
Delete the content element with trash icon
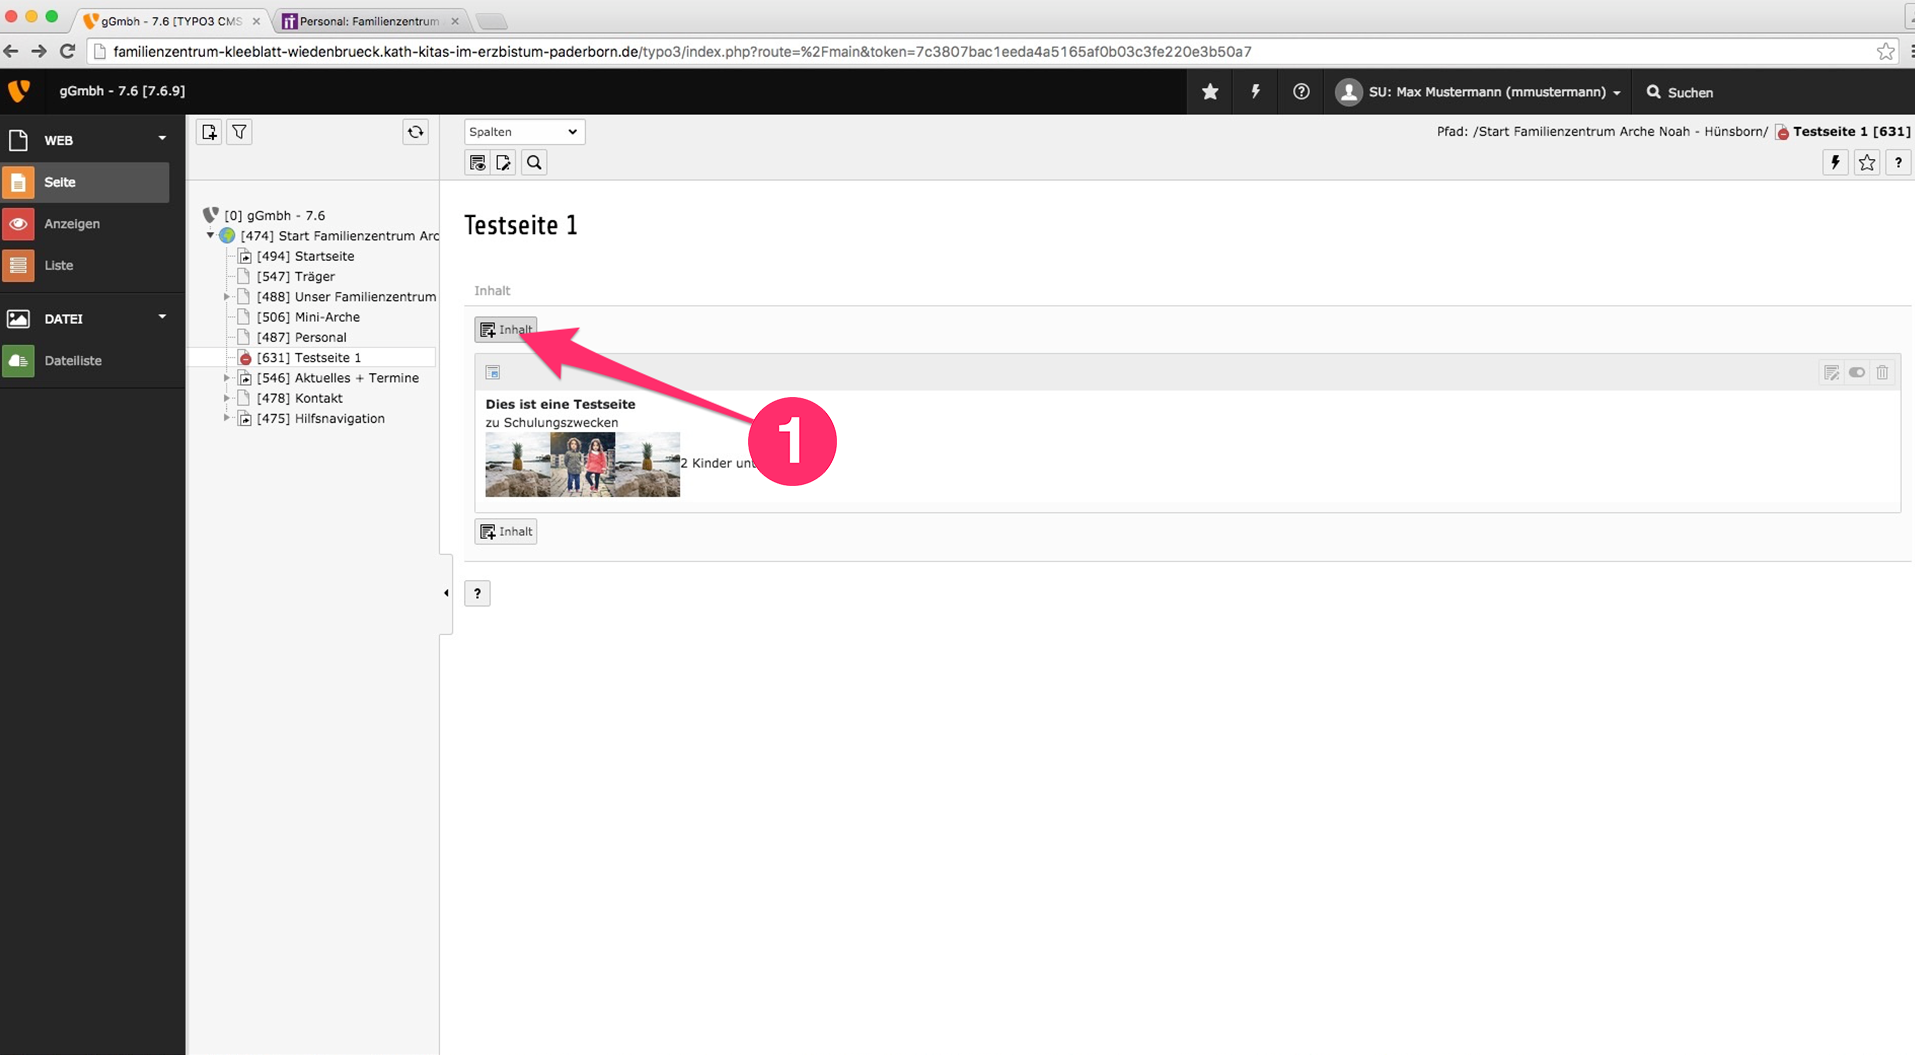click(x=1882, y=373)
